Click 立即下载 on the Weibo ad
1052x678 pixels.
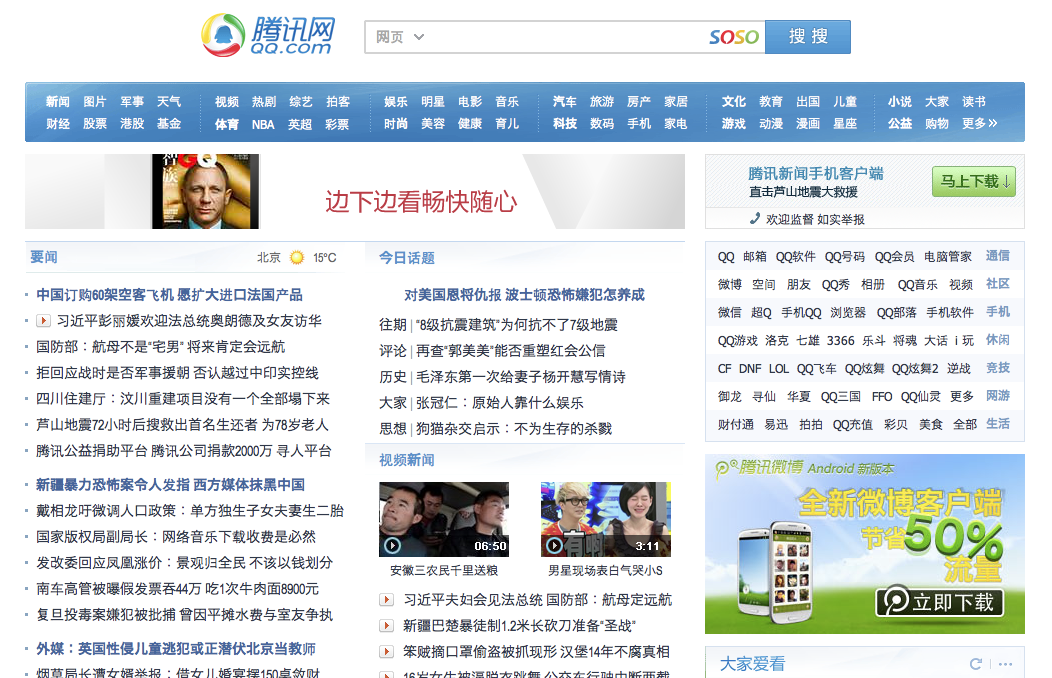point(940,602)
